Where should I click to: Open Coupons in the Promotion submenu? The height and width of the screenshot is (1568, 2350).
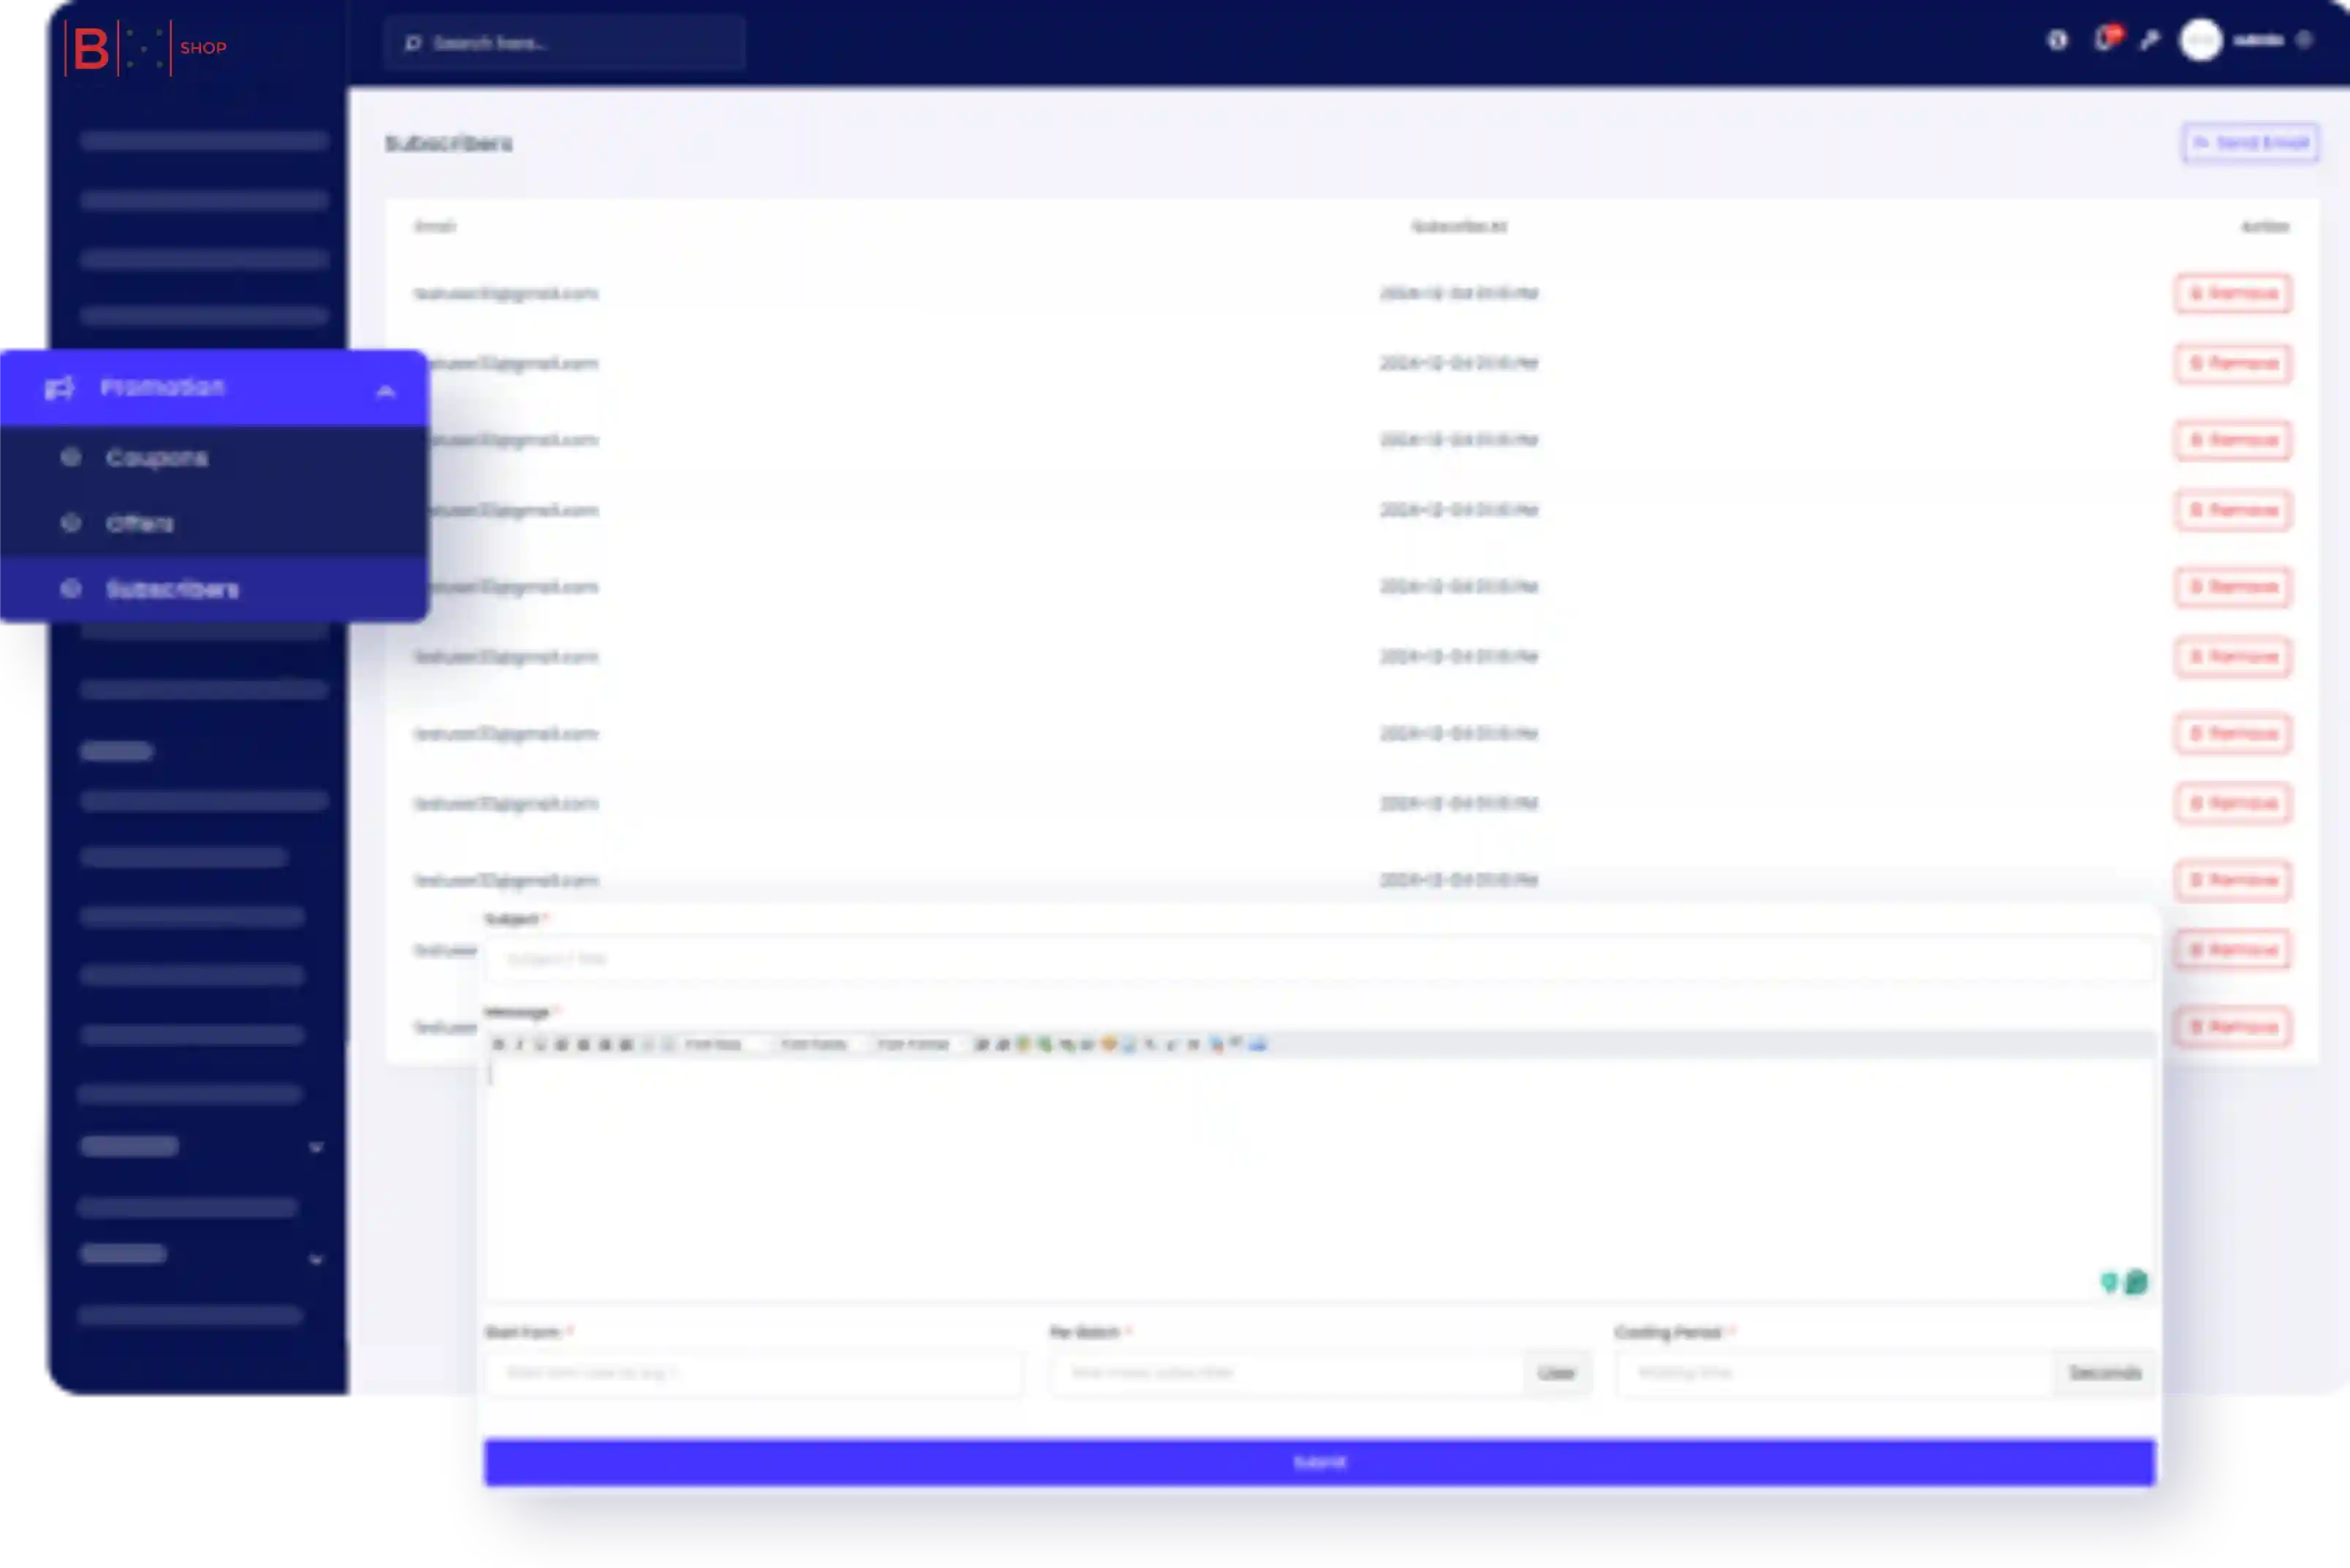click(x=157, y=458)
